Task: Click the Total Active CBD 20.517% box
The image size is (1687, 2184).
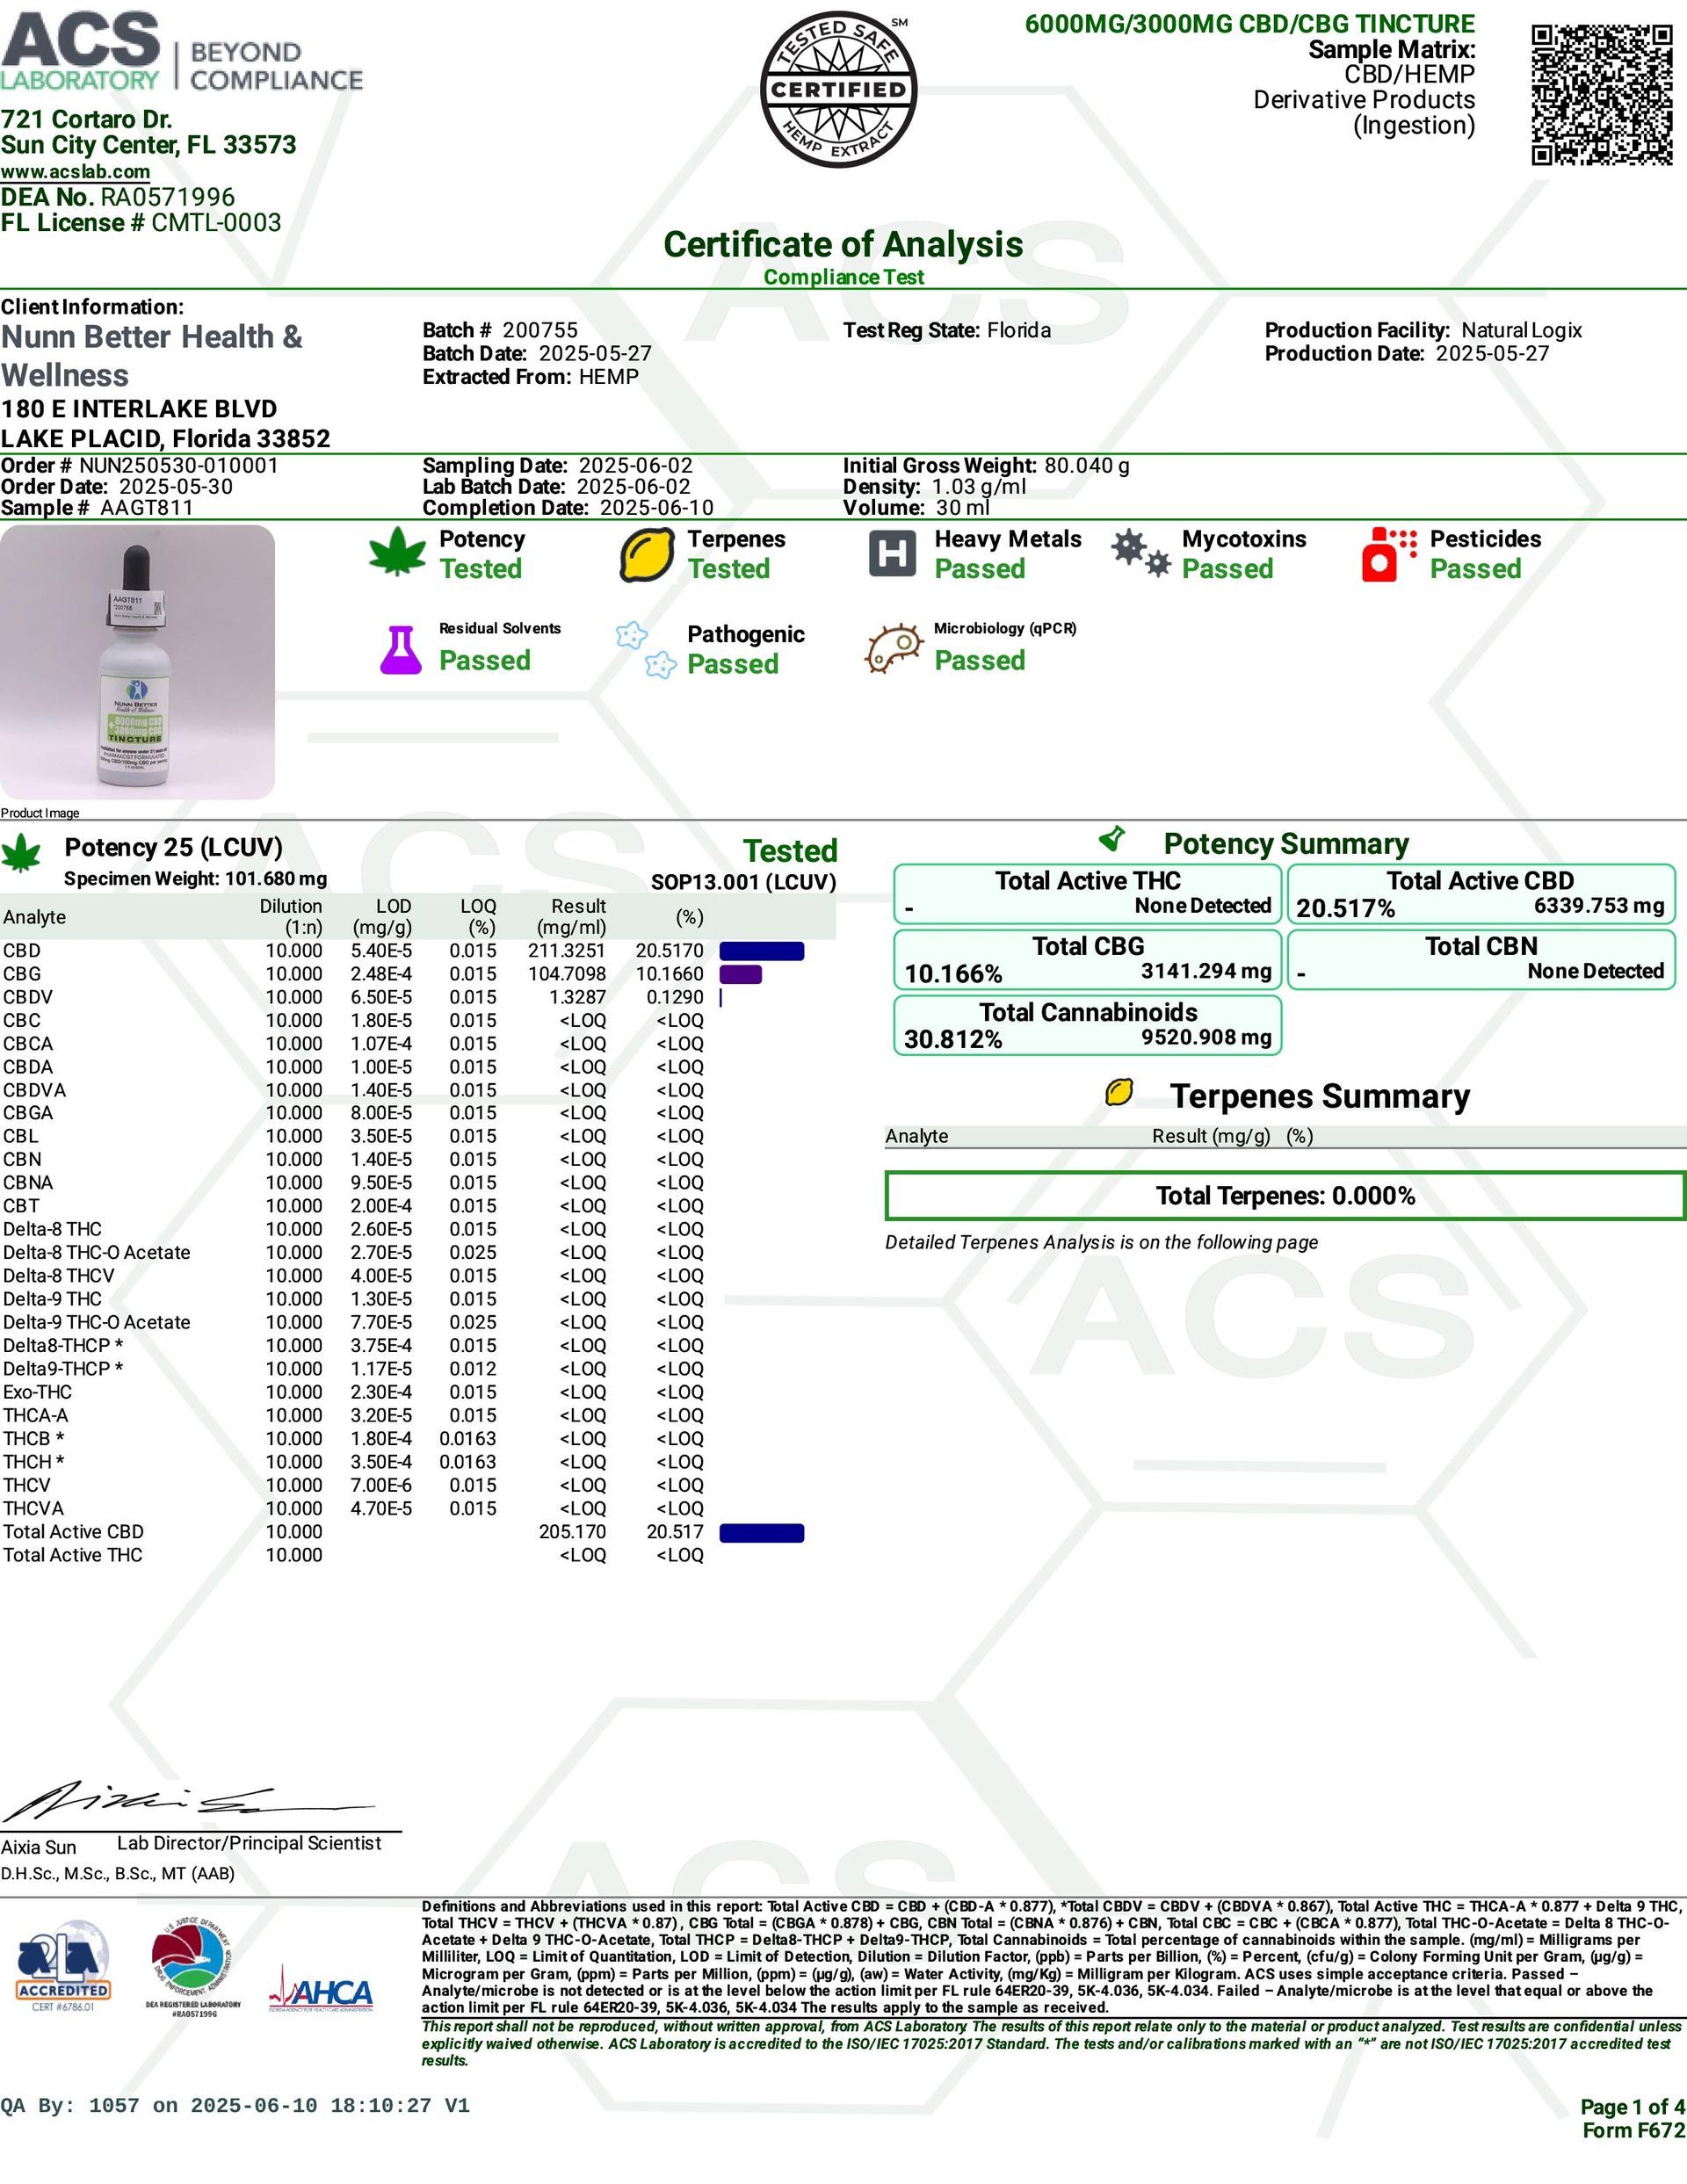Action: pyautogui.click(x=1481, y=894)
